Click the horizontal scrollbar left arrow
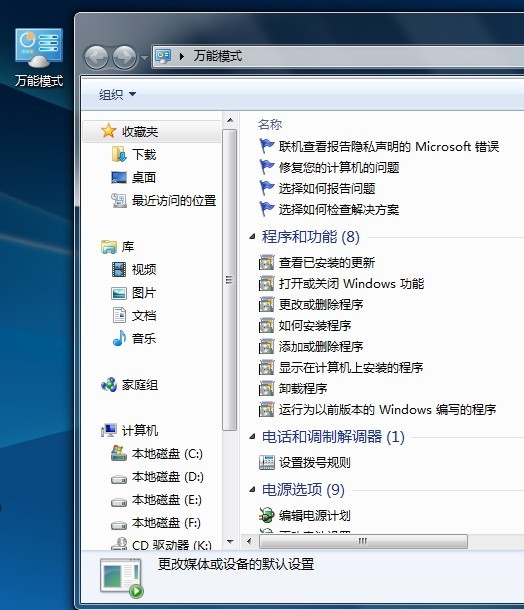Viewport: 524px width, 610px height. pos(249,541)
